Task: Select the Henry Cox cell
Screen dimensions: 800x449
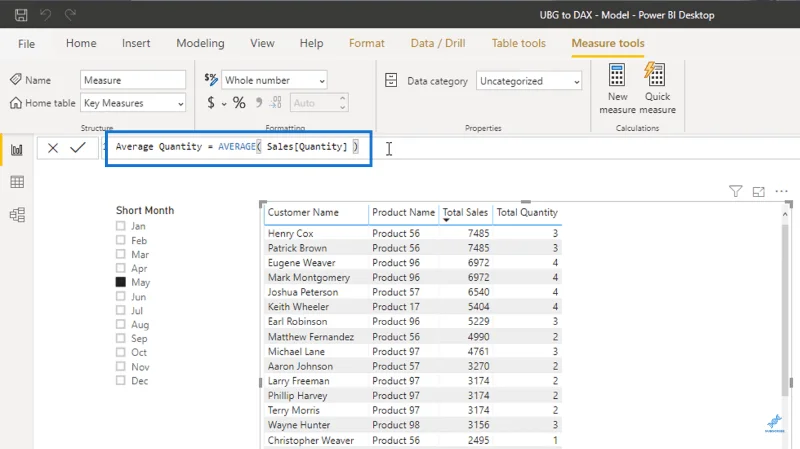Action: 290,233
